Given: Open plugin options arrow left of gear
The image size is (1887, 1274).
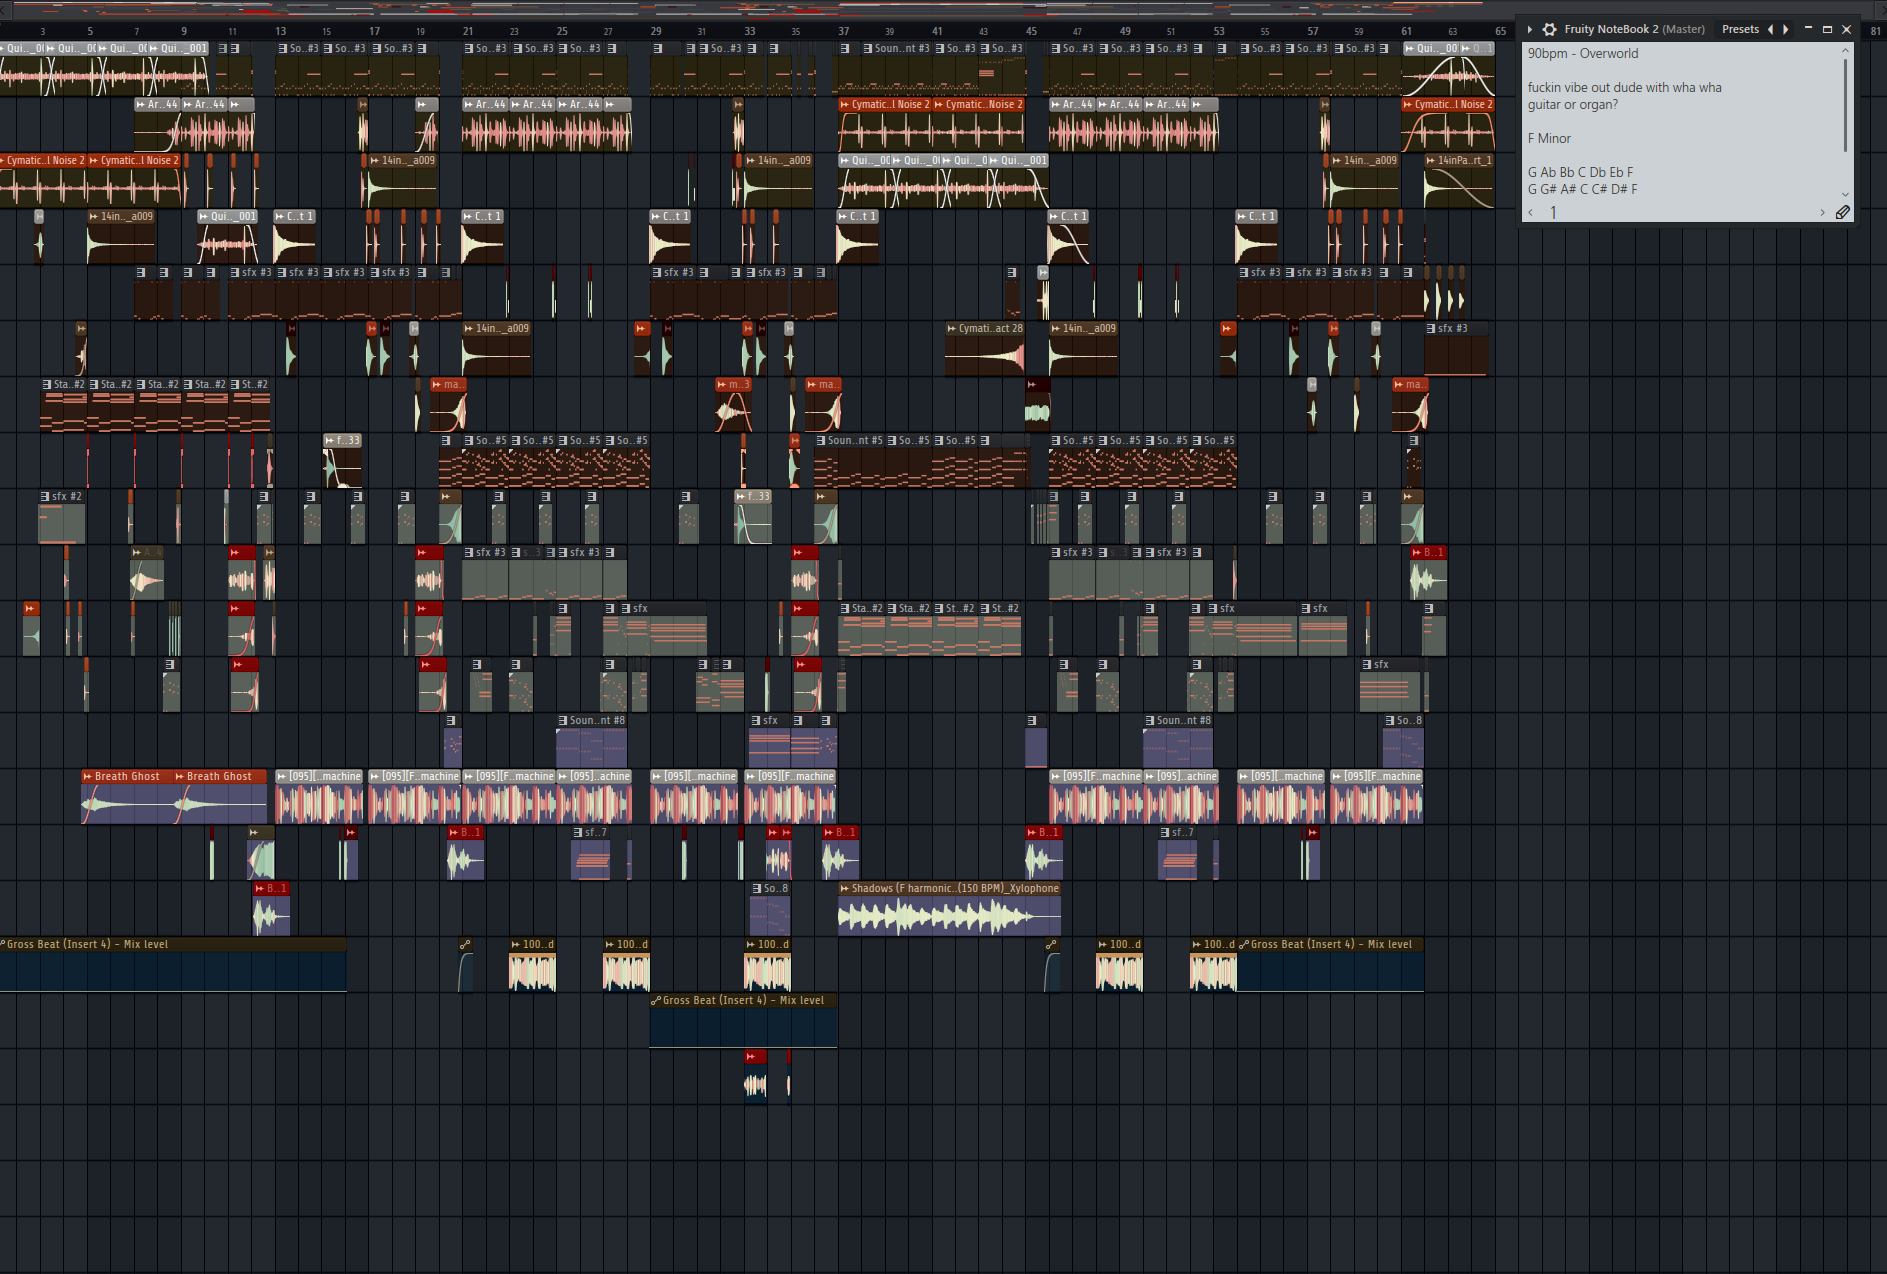Looking at the screenshot, I should [1530, 30].
